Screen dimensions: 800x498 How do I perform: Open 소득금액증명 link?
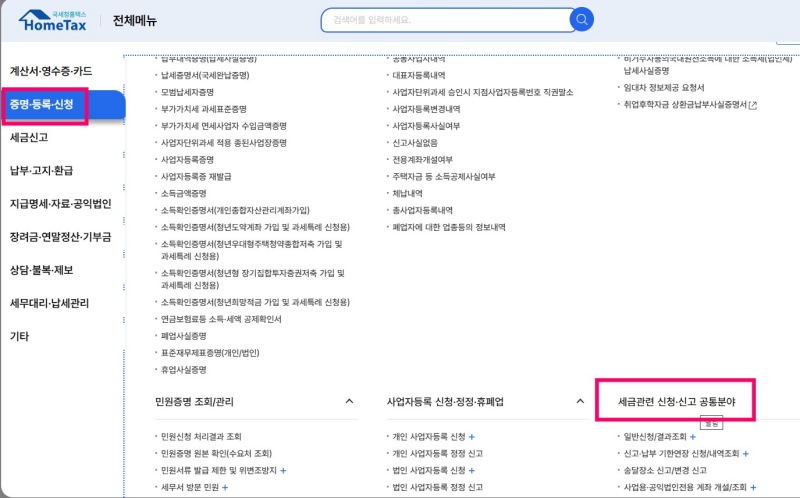184,193
